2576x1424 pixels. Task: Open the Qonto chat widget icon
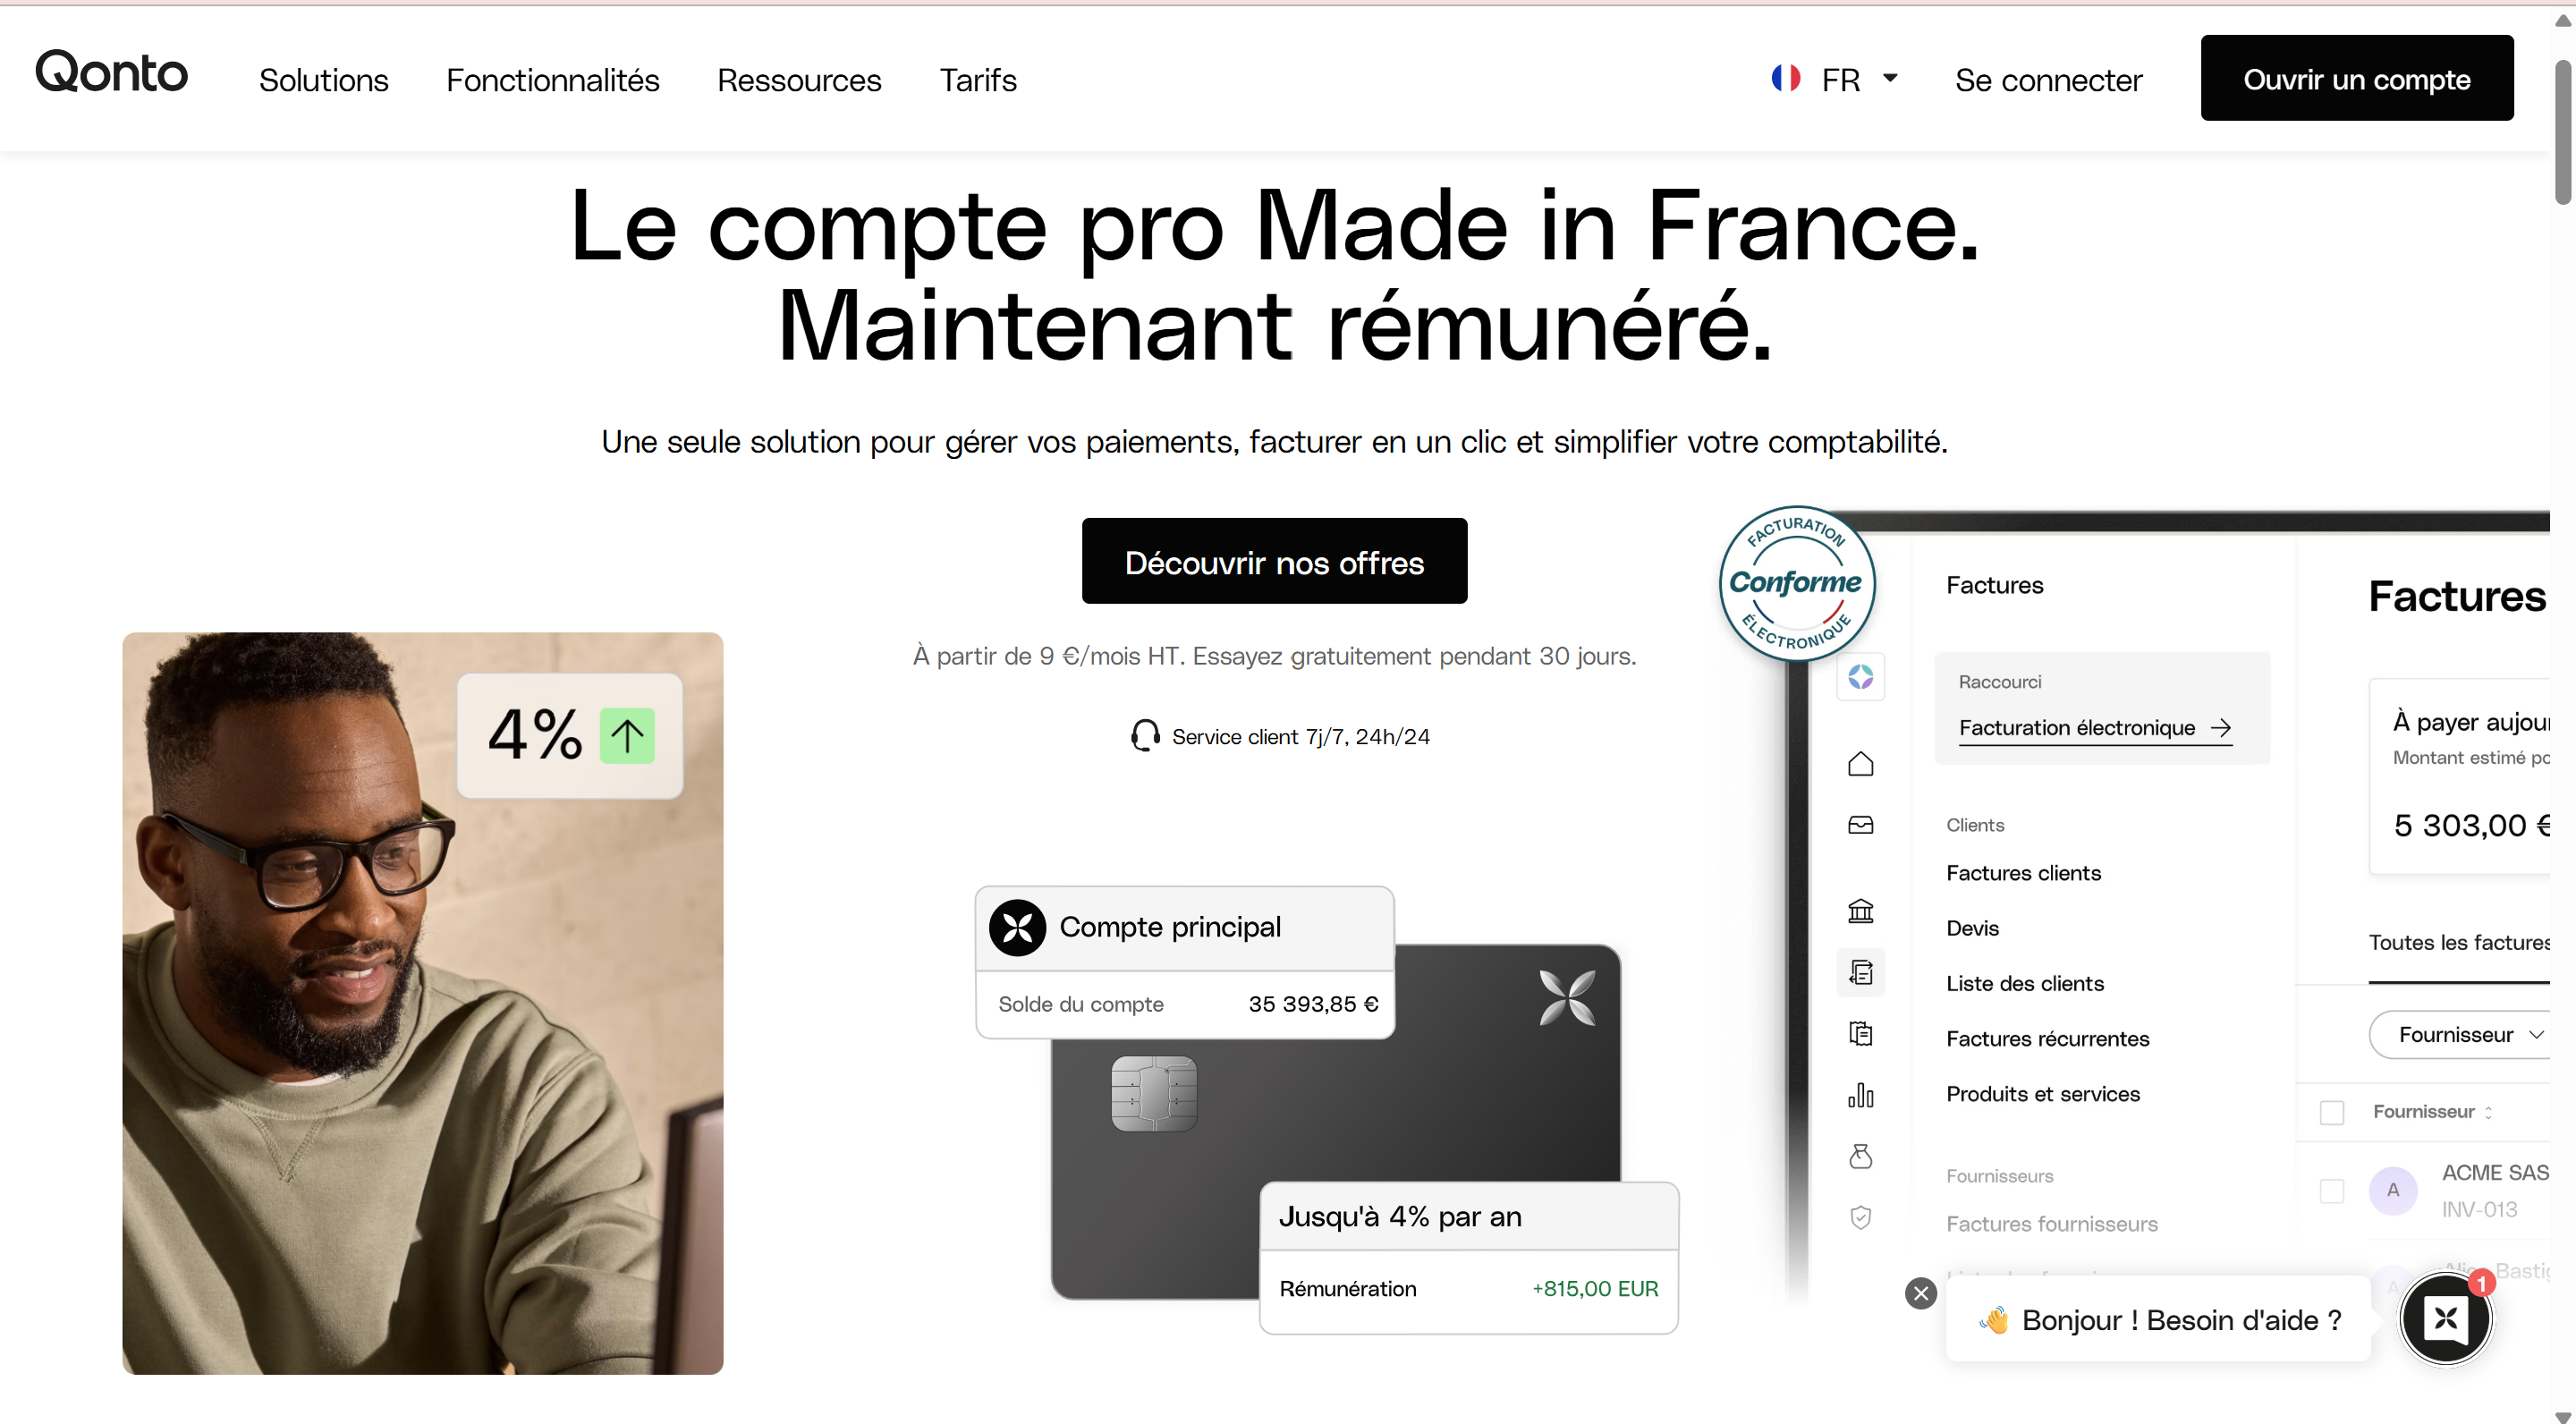click(2445, 1318)
